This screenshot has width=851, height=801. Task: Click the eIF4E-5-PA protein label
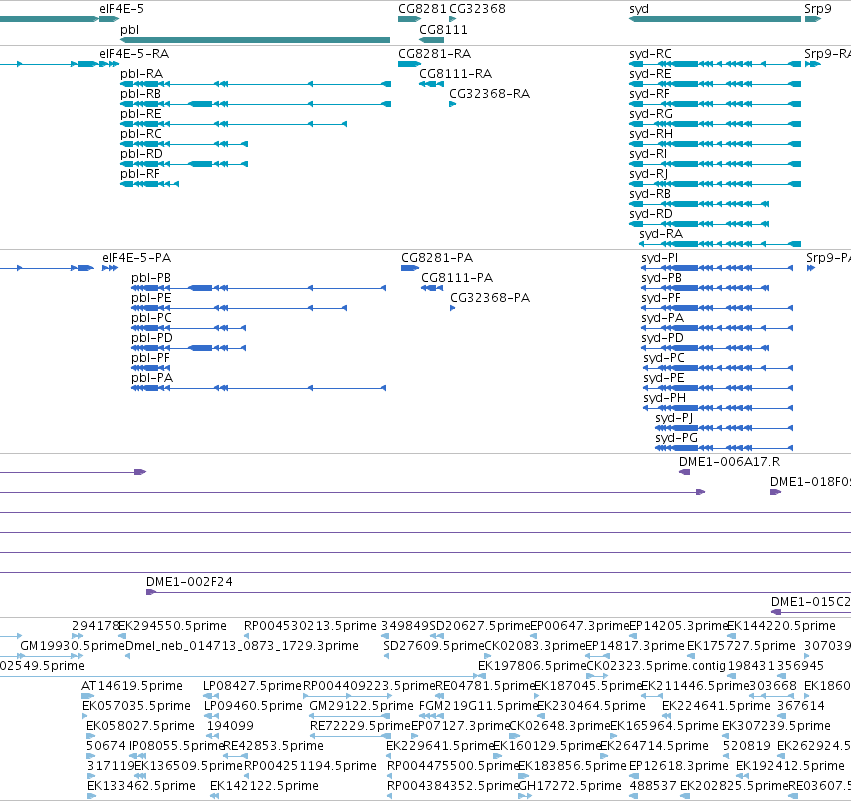click(x=136, y=257)
